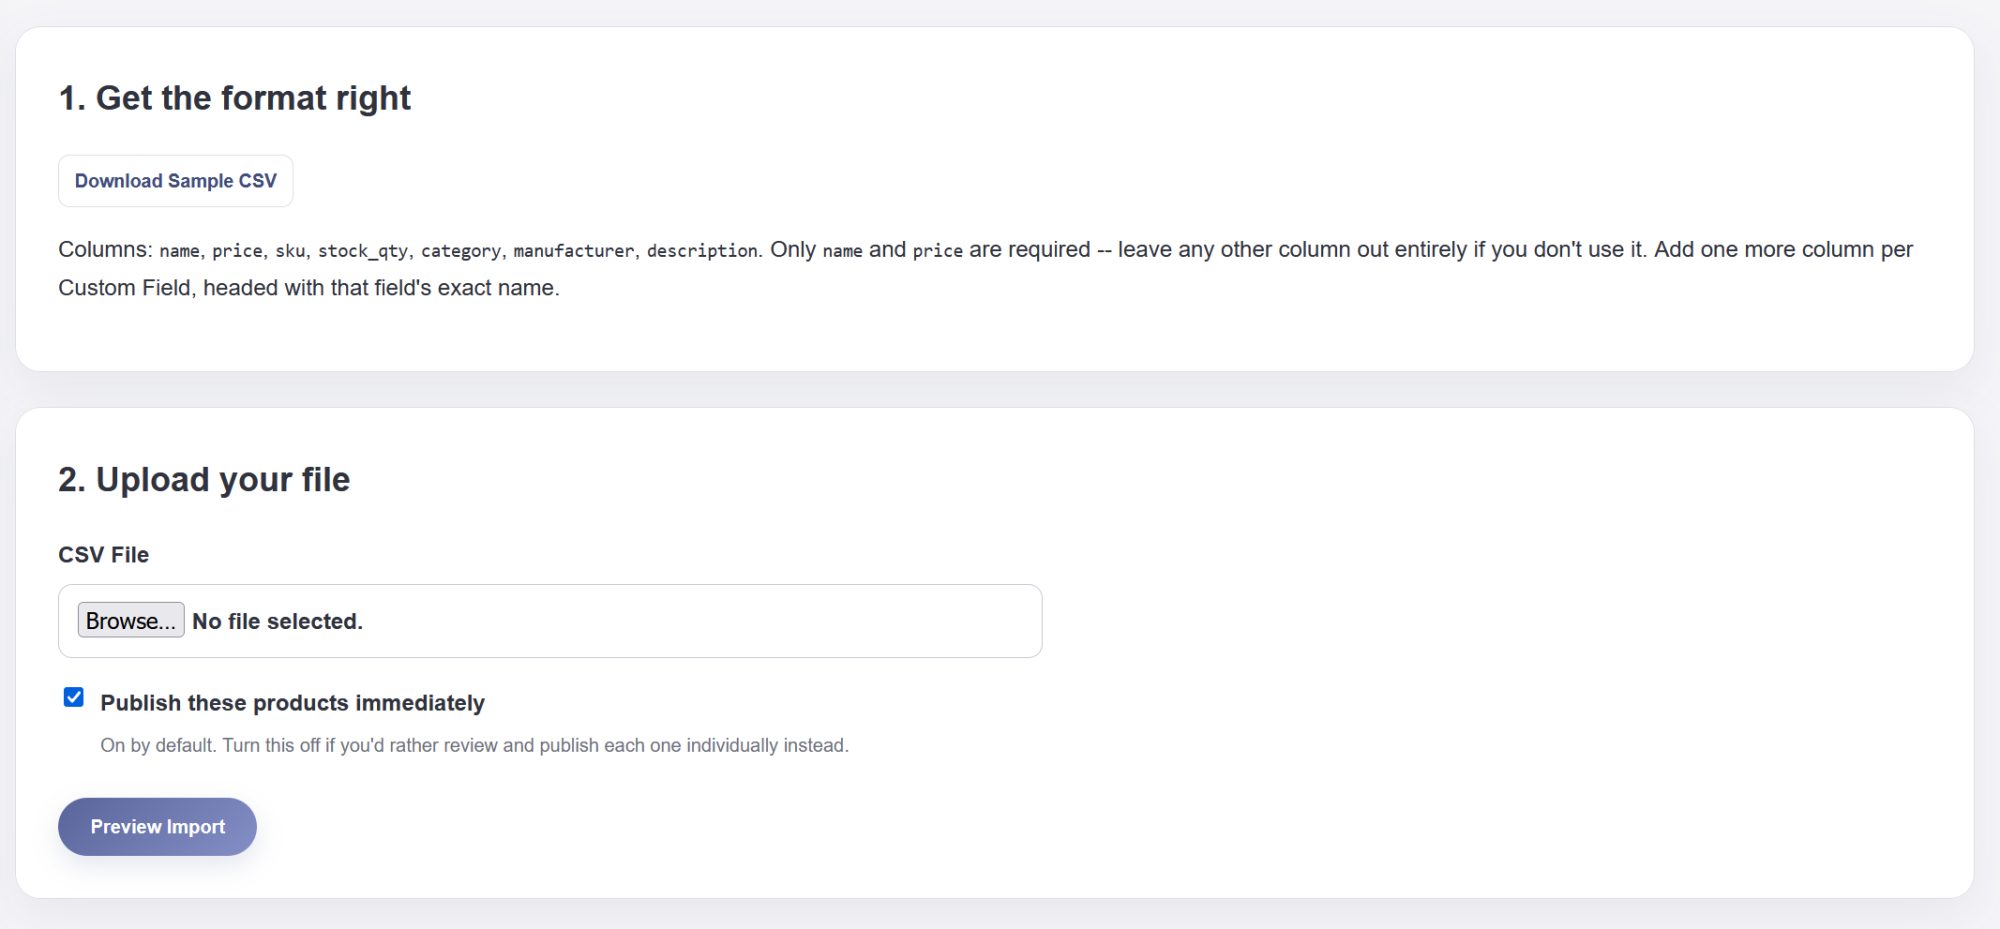Click 'price' code before 'are required'
Viewport: 2000px width, 929px height.
938,251
